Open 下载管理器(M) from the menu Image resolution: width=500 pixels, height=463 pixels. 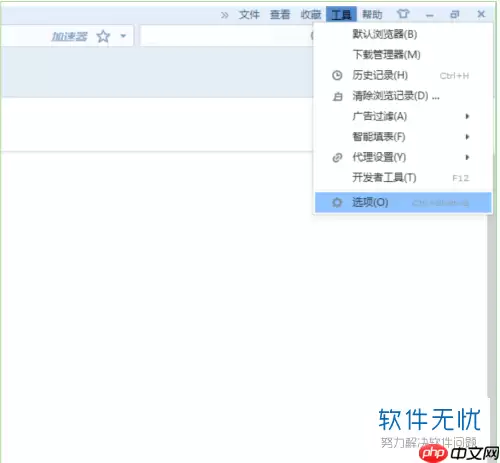pyautogui.click(x=403, y=54)
